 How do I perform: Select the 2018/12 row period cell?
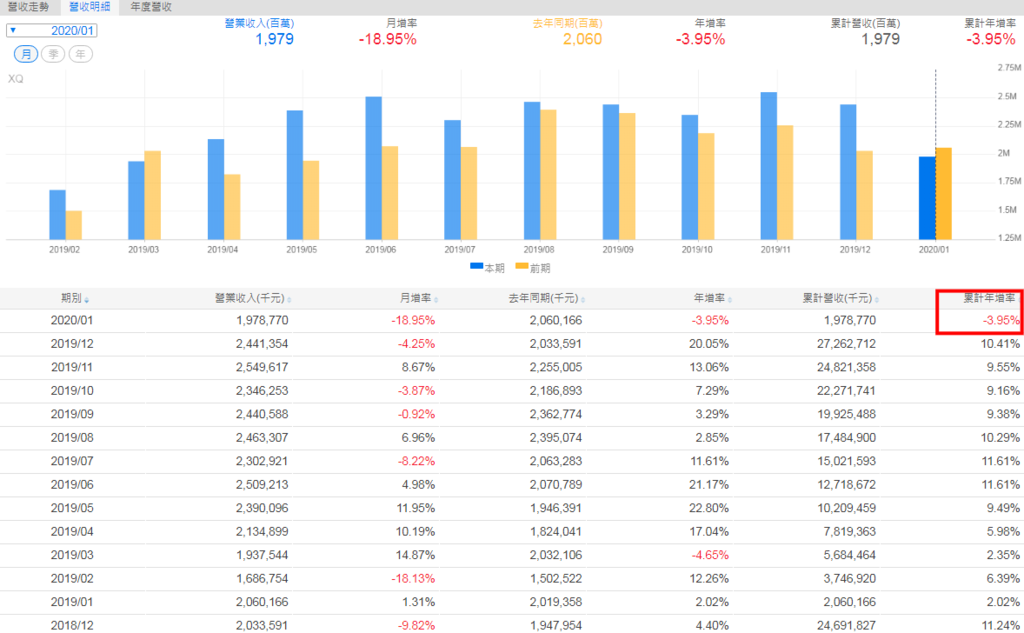tap(72, 626)
